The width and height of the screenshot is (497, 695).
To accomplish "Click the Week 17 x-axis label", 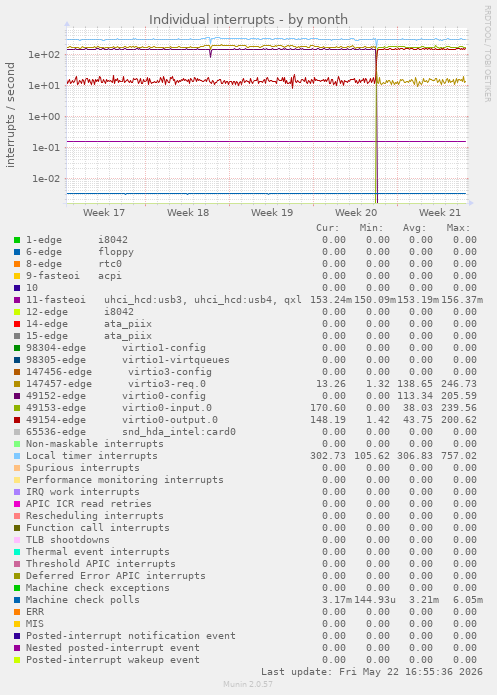I will tap(104, 213).
